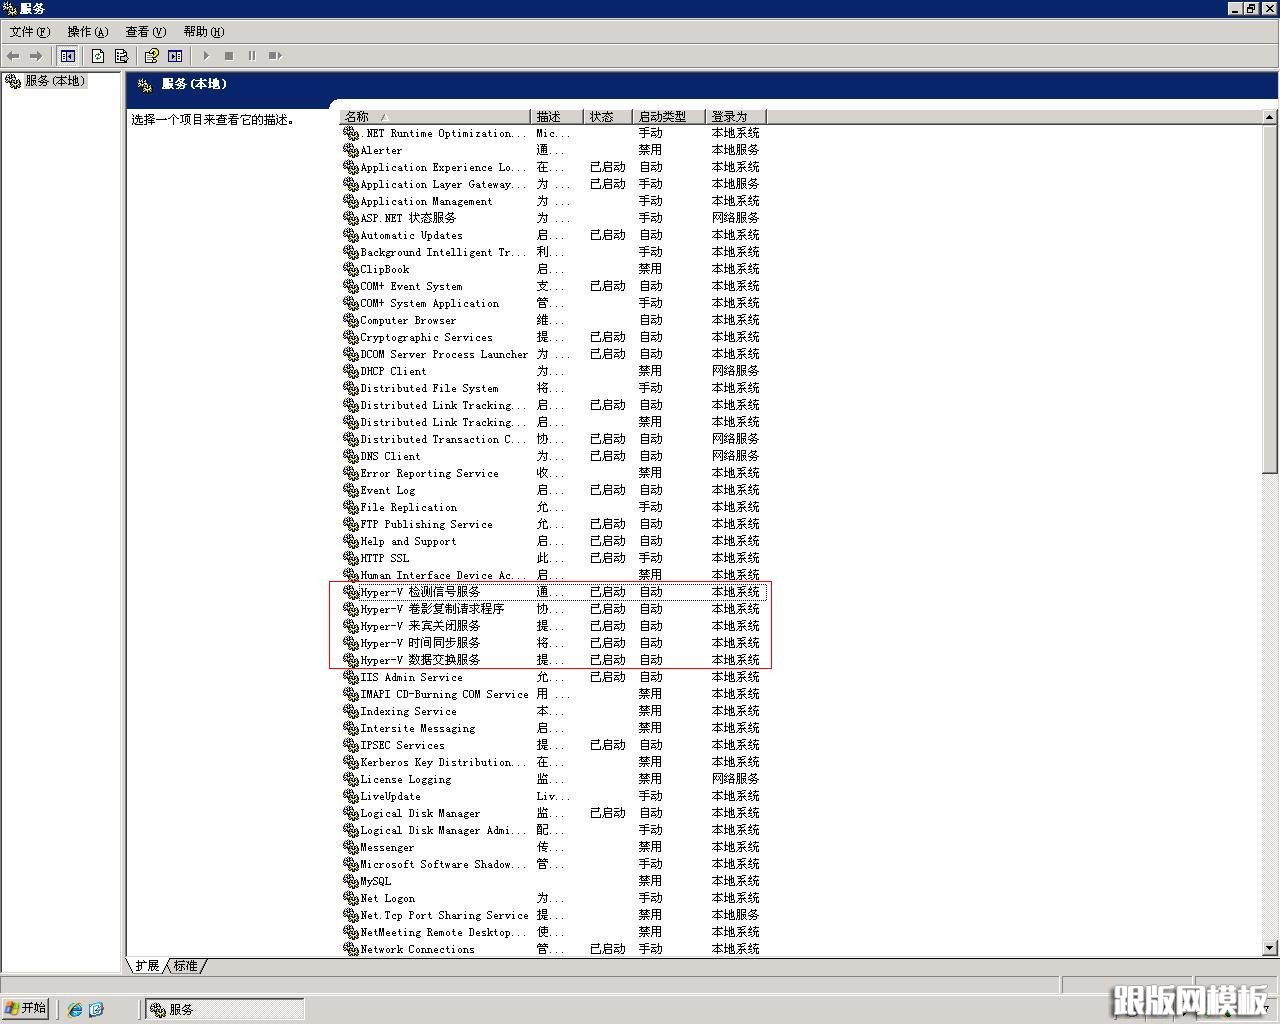
Task: Select Application Management service row
Action: pos(553,201)
